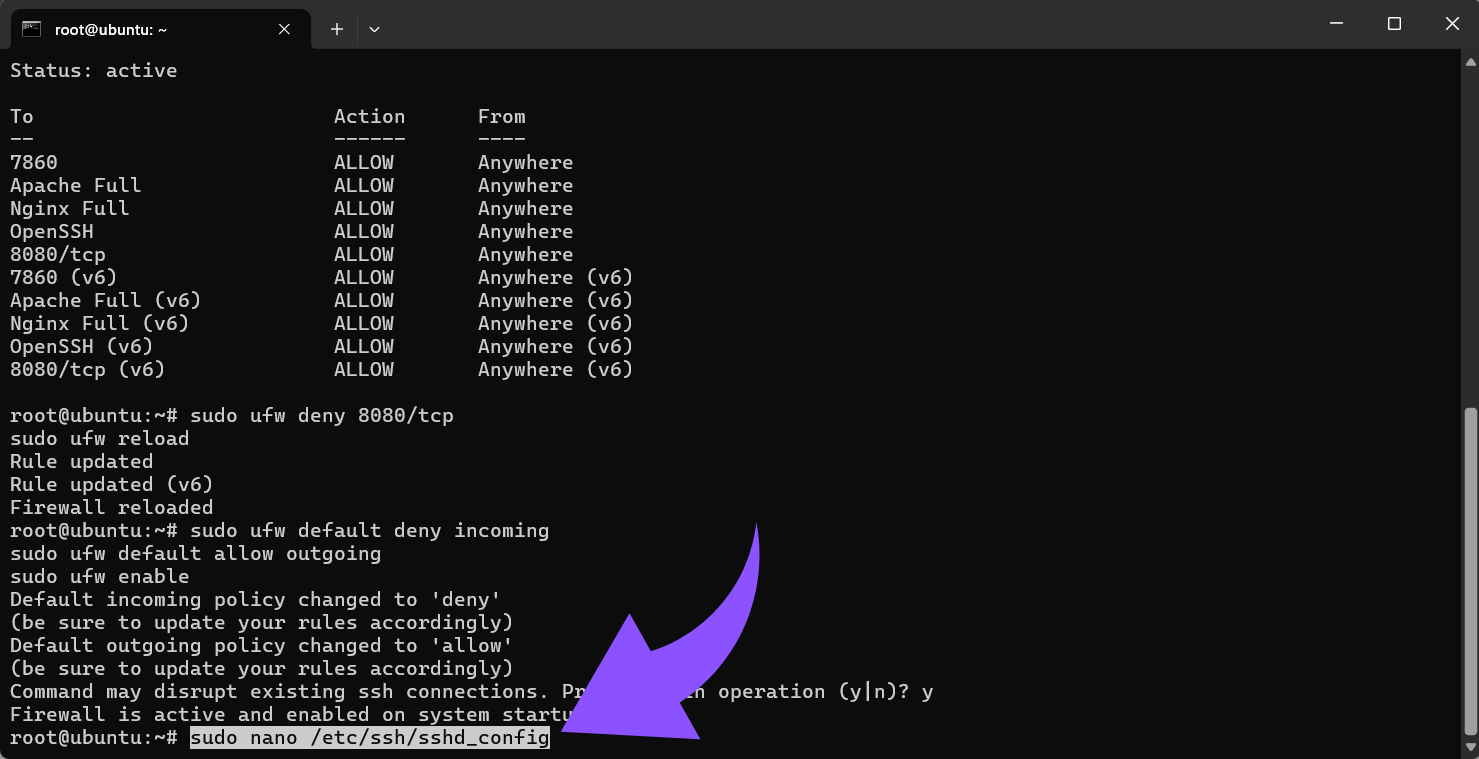The image size is (1479, 759).
Task: Click the "sudo ufw deny 8080/tcp" command
Action: click(x=322, y=415)
